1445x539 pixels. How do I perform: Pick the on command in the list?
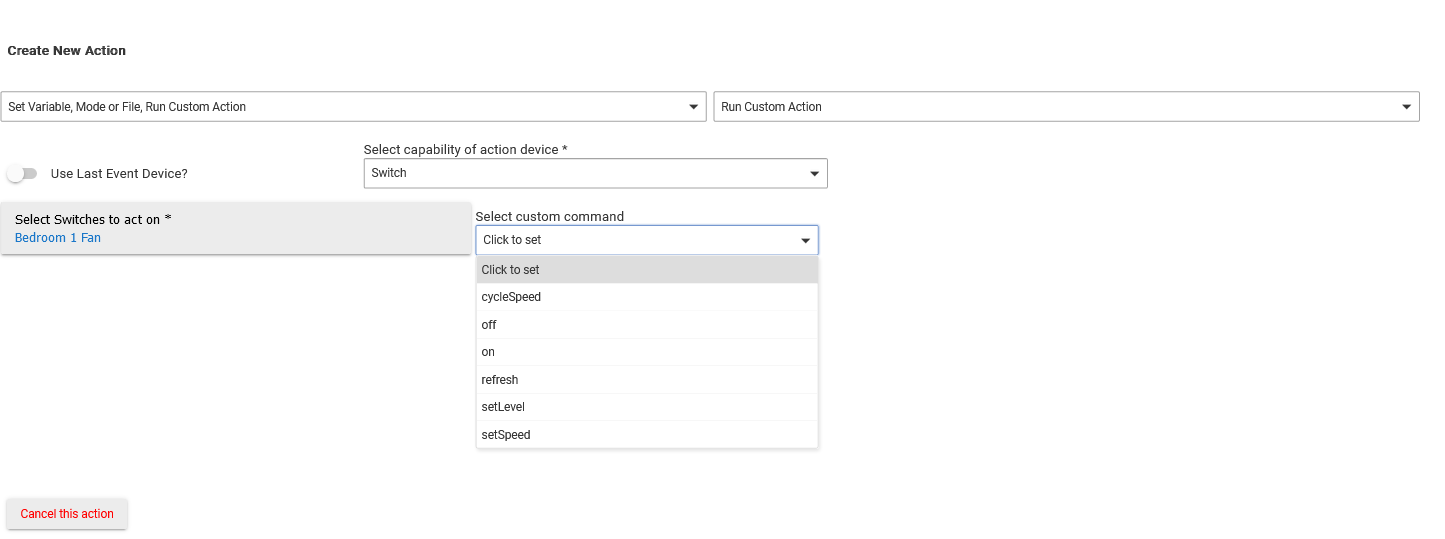[488, 352]
